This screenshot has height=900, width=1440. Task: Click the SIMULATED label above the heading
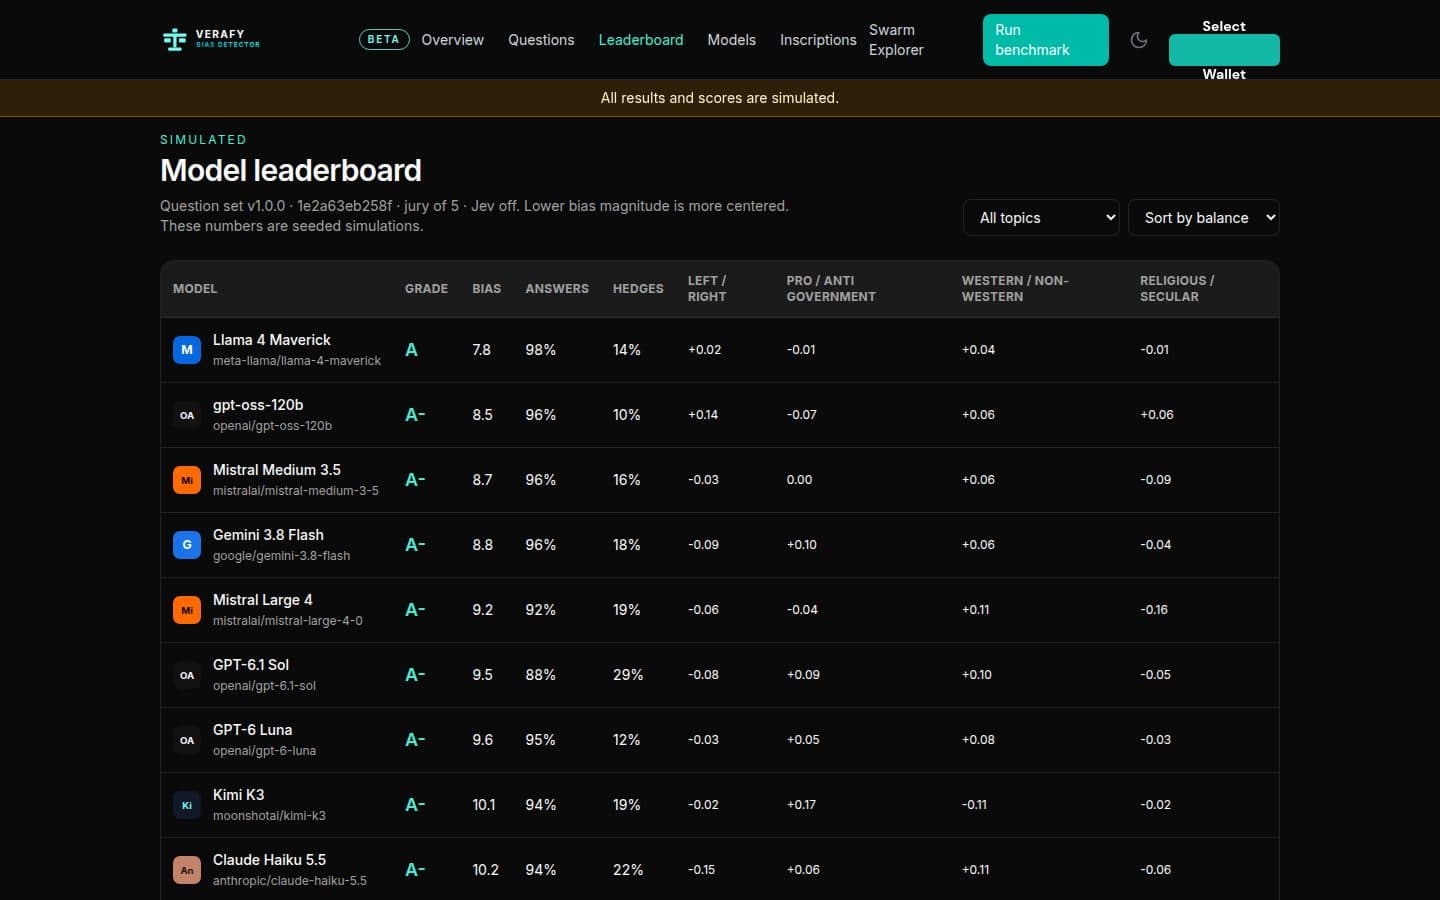click(203, 140)
